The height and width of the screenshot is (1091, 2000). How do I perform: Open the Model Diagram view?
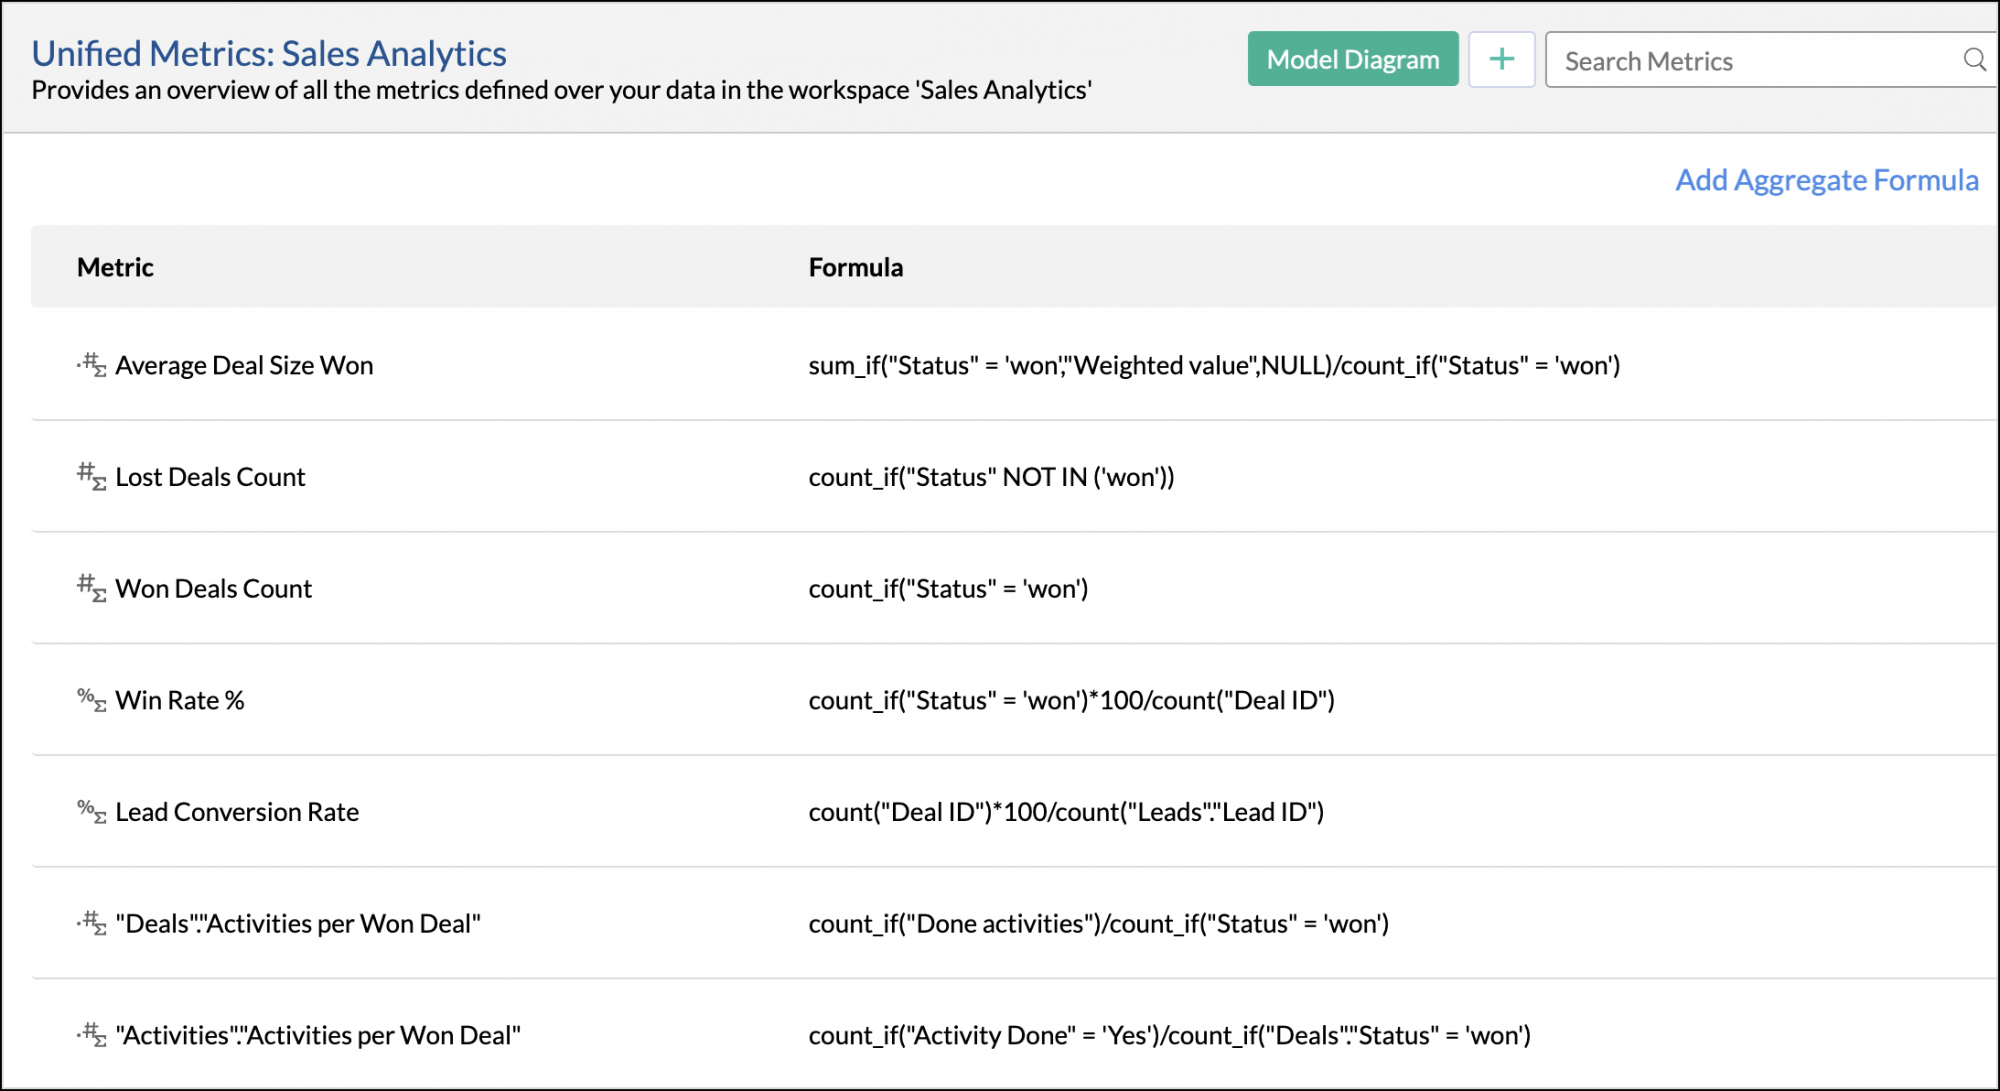coord(1352,59)
